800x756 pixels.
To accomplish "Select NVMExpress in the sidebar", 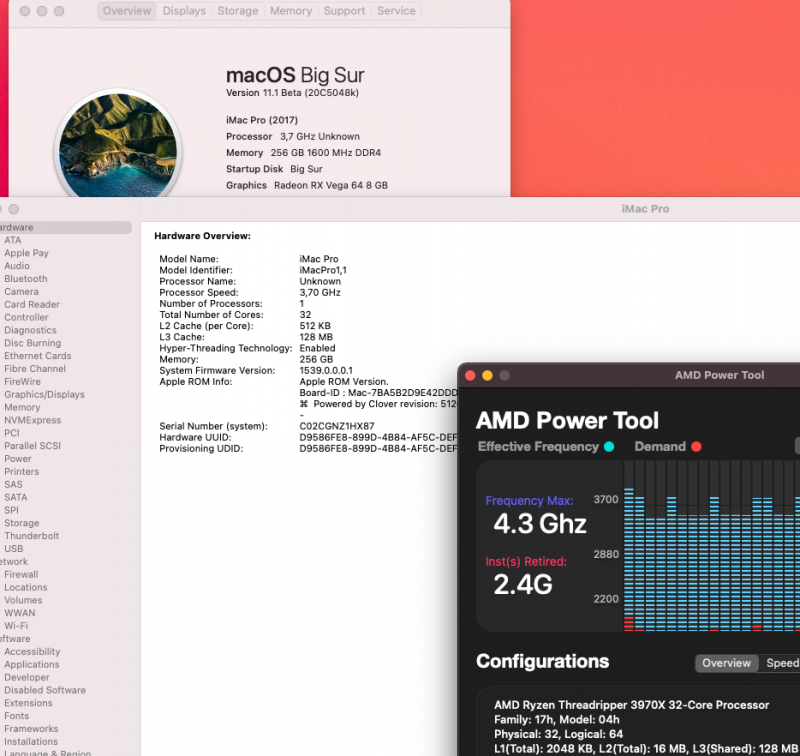I will (x=33, y=420).
